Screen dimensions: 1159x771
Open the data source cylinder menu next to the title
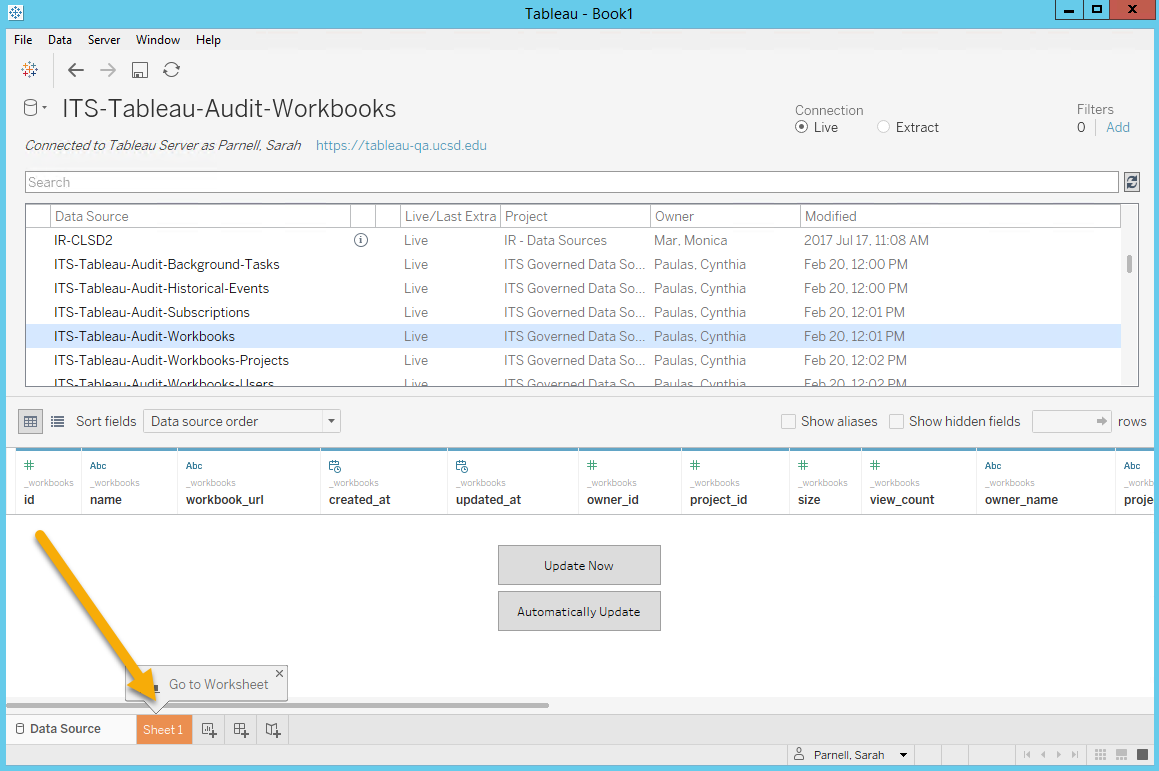point(34,108)
